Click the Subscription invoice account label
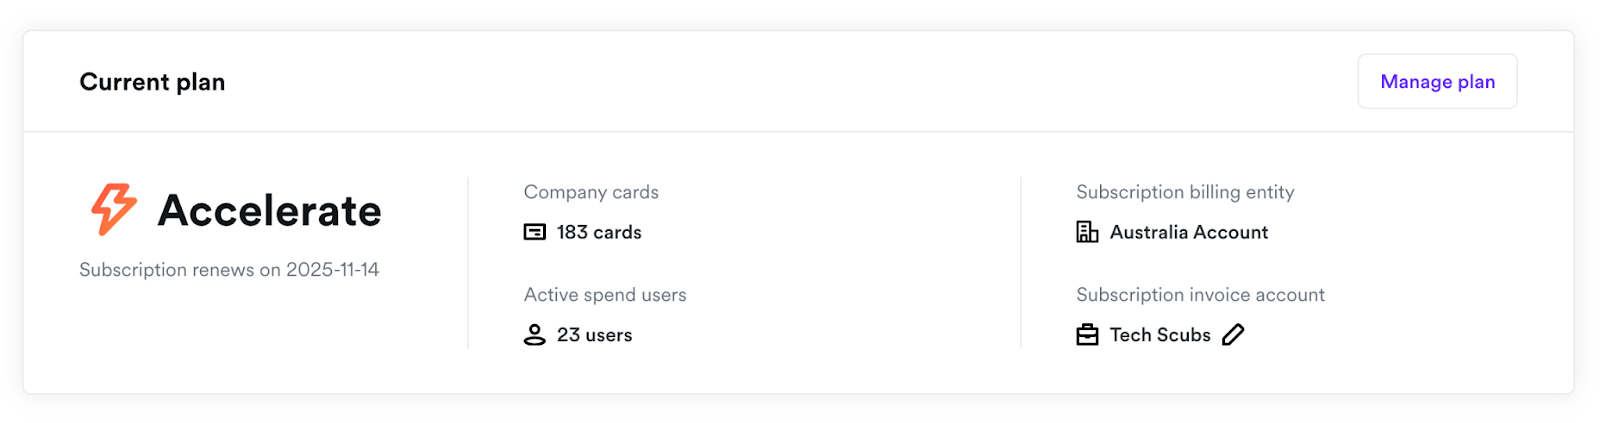 [x=1200, y=295]
